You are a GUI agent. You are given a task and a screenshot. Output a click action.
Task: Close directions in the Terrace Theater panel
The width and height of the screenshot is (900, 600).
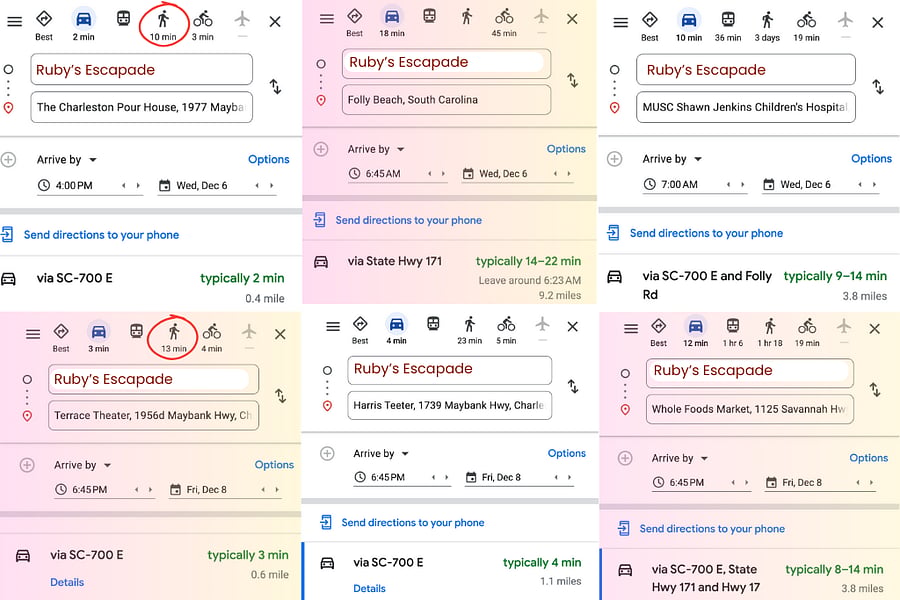280,334
